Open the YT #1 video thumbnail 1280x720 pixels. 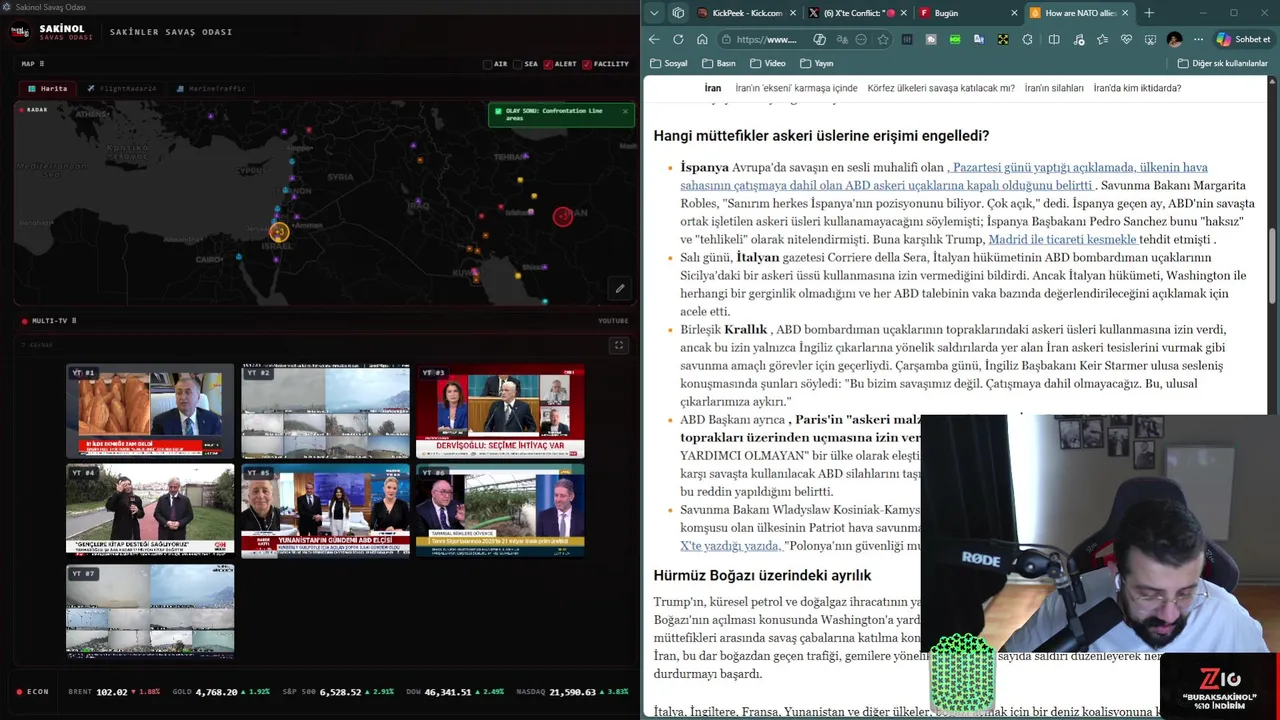pyautogui.click(x=150, y=410)
